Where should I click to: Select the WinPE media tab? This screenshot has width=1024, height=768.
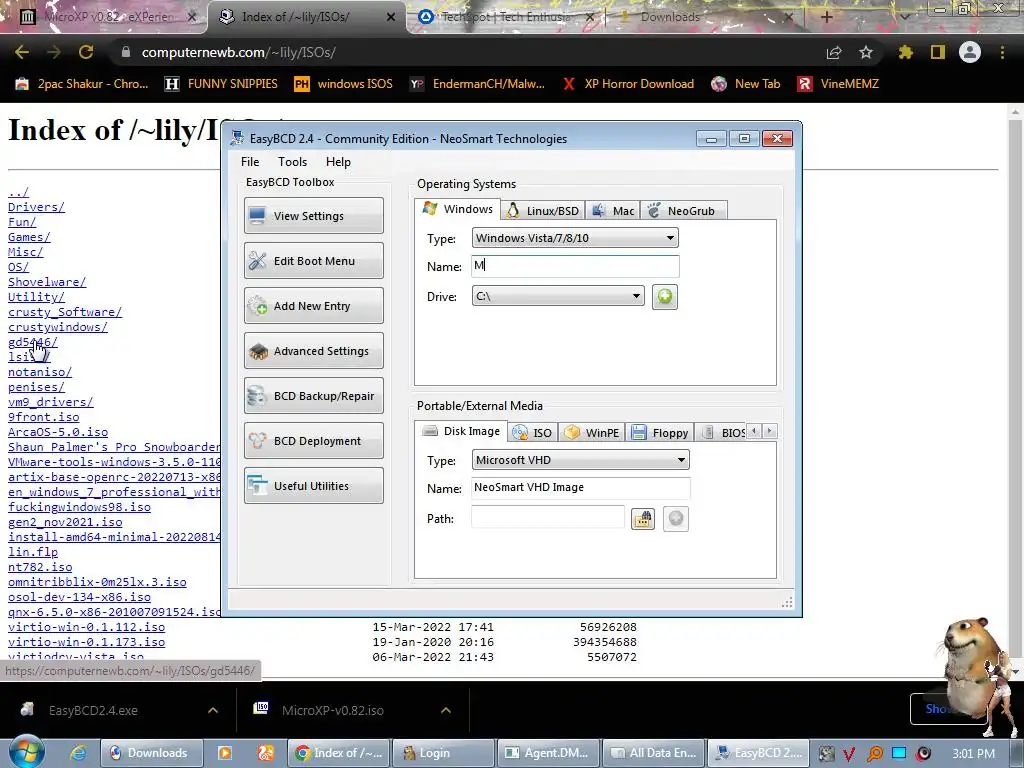click(592, 433)
